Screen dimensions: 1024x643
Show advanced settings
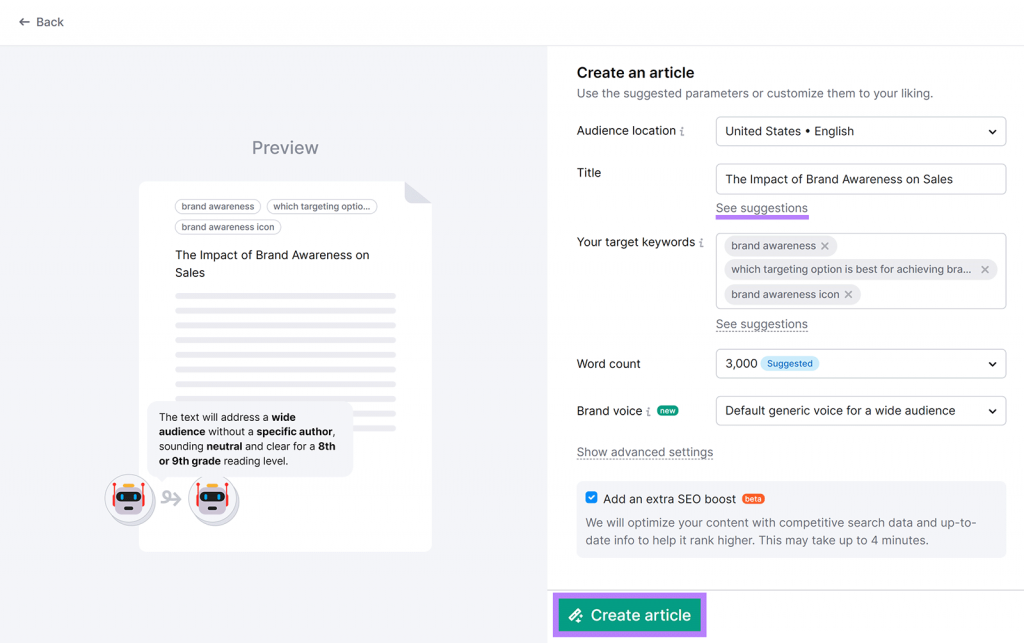[x=645, y=452]
